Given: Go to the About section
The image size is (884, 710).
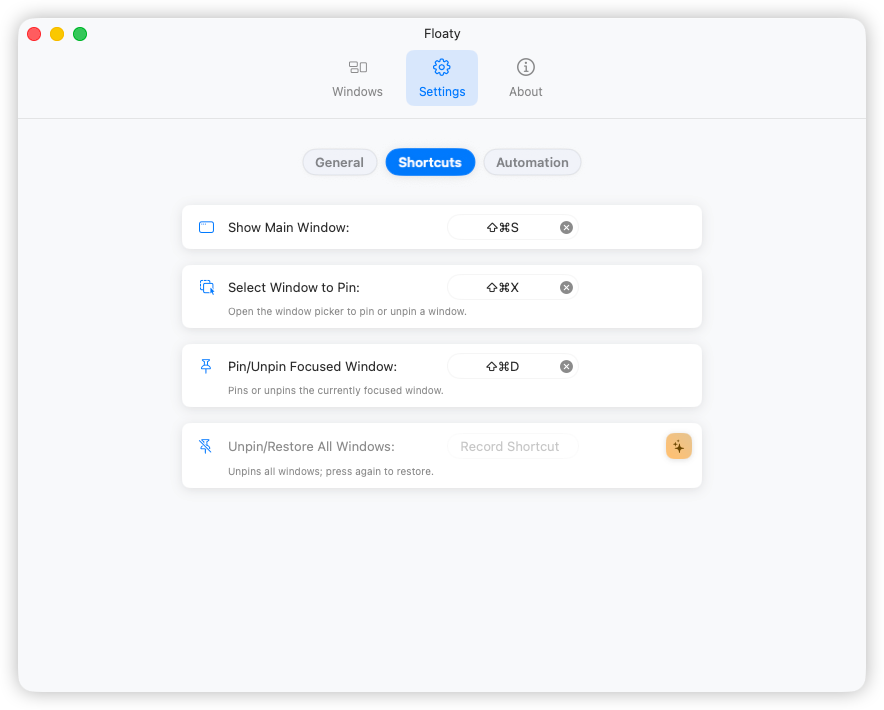Looking at the screenshot, I should tap(525, 78).
